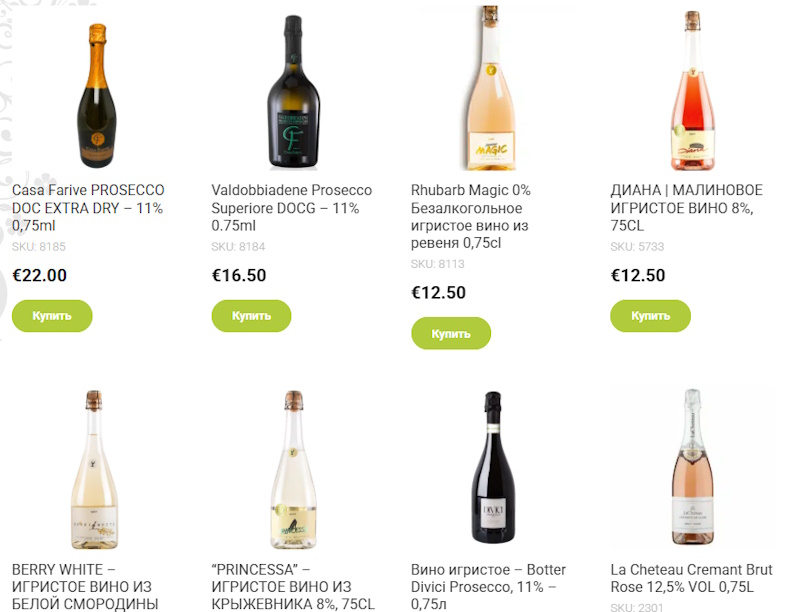Open Valdobbiadene Prosecco Superiore DOCG title link
Screen dimensions: 800x612
tap(292, 208)
